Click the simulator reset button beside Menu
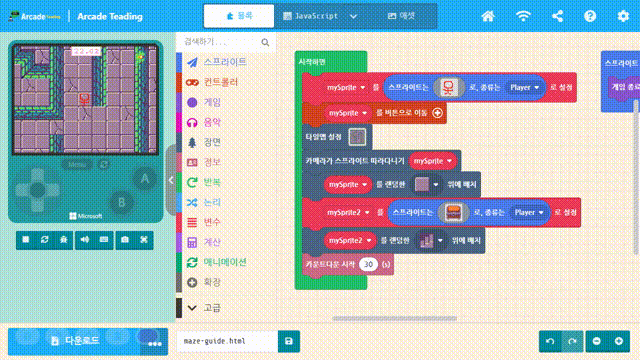 click(x=104, y=164)
